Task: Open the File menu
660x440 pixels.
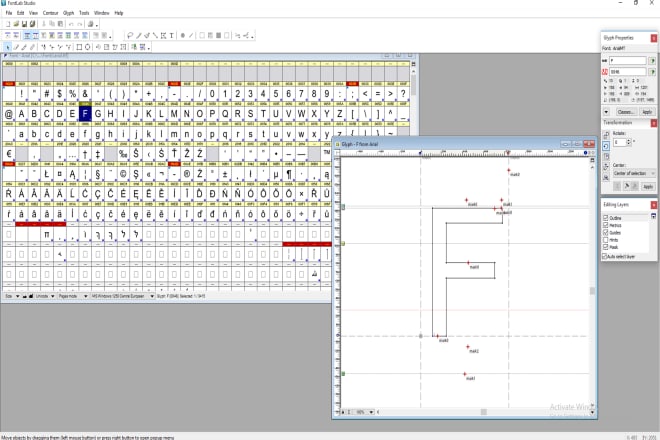Action: (9, 13)
